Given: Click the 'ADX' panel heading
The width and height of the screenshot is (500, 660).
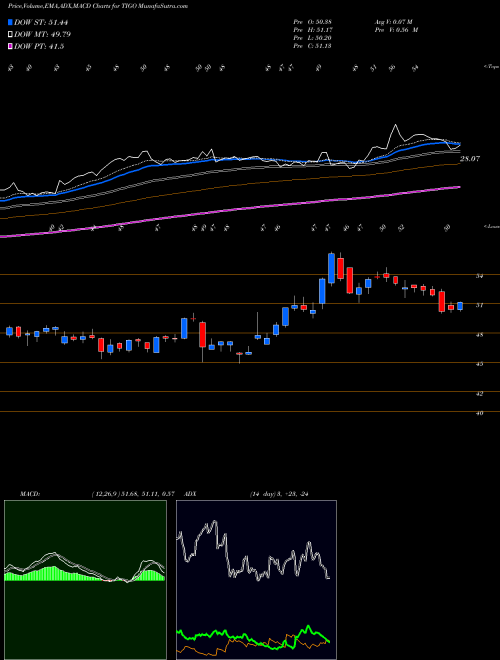Looking at the screenshot, I should click(x=190, y=494).
